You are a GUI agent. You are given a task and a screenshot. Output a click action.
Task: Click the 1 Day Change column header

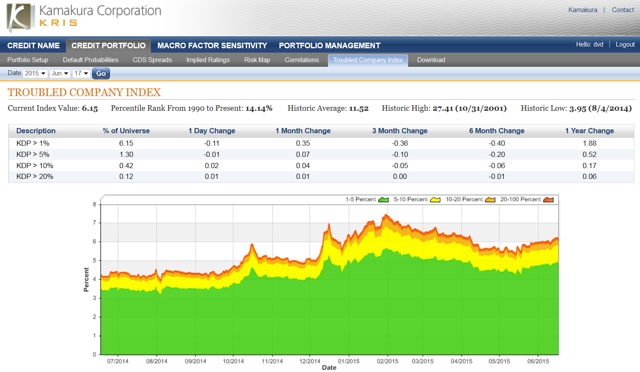pos(211,131)
